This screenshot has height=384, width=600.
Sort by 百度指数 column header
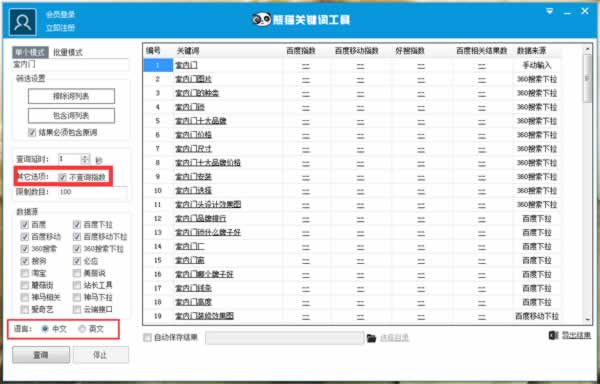click(301, 50)
